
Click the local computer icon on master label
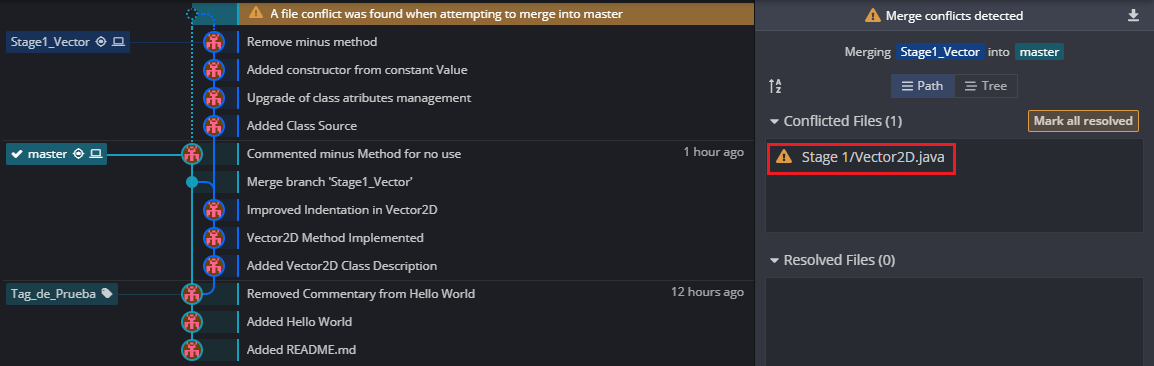[x=95, y=154]
